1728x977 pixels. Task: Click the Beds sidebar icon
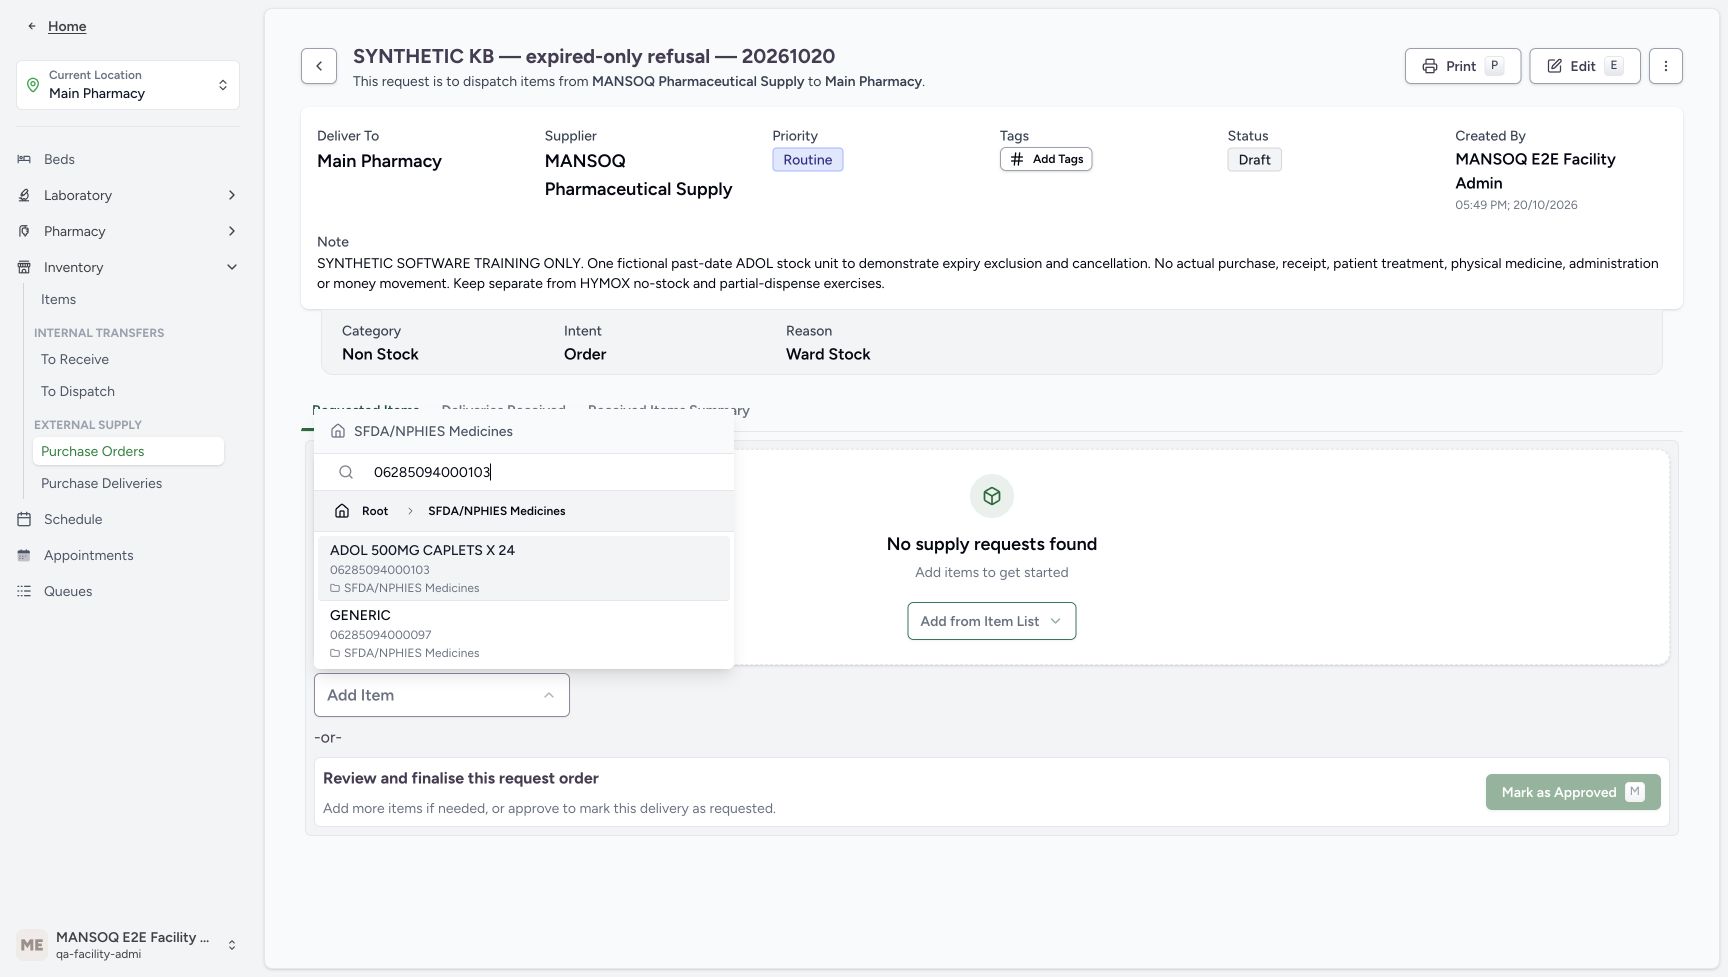[24, 159]
